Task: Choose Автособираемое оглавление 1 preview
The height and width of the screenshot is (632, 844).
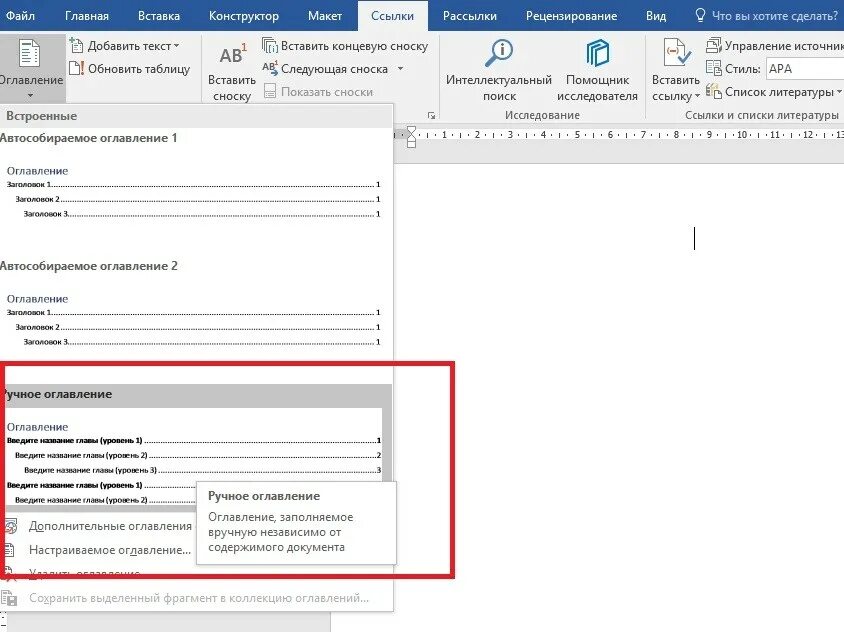Action: point(194,191)
